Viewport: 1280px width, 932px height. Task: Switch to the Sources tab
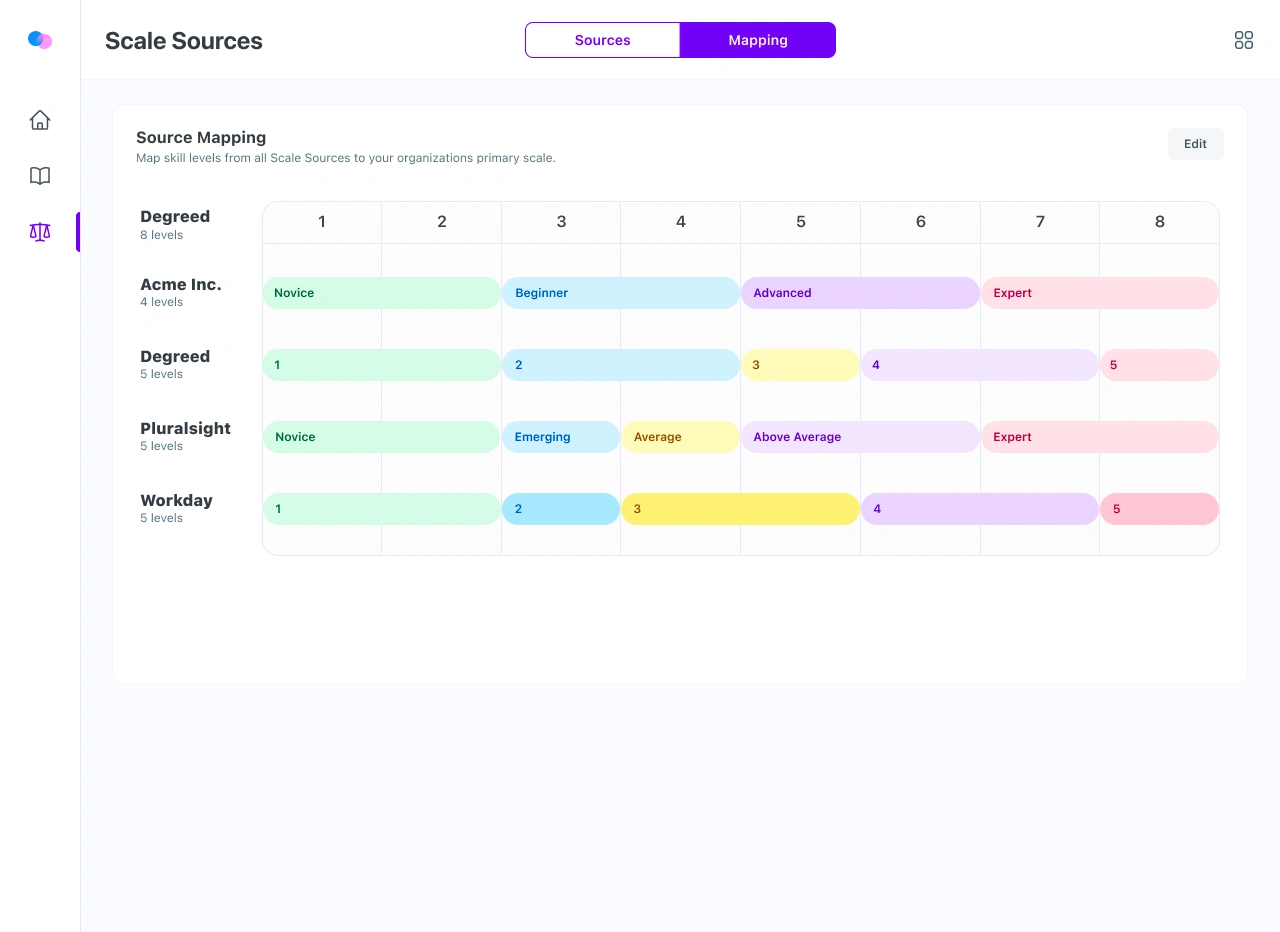pos(602,40)
